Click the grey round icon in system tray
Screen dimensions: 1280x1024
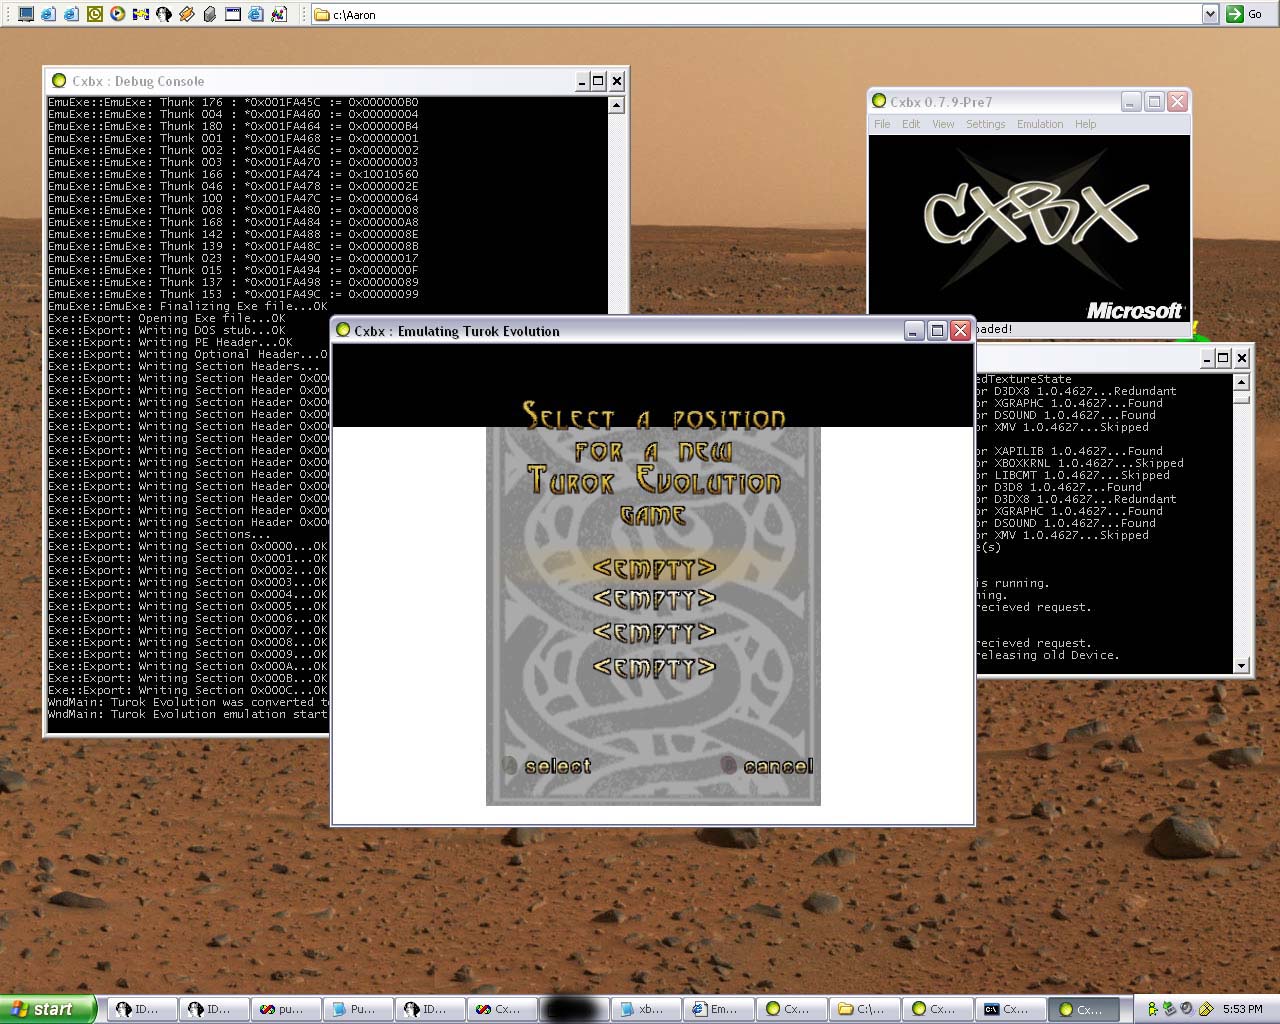1187,1009
